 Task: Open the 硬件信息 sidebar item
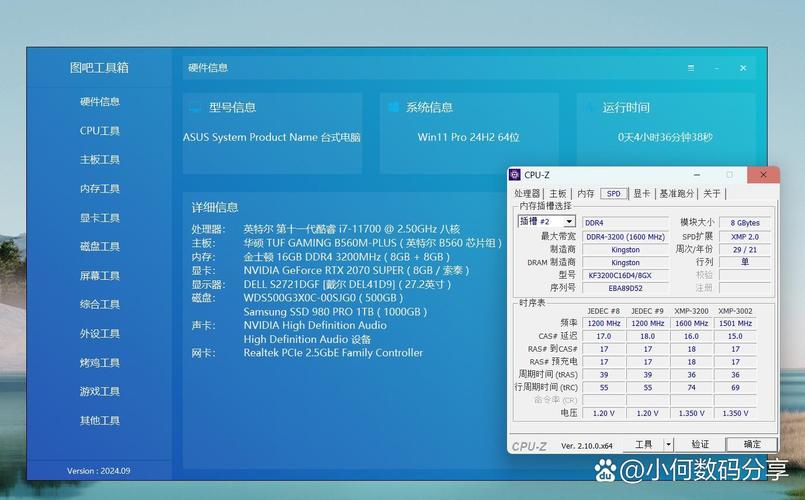tap(100, 102)
